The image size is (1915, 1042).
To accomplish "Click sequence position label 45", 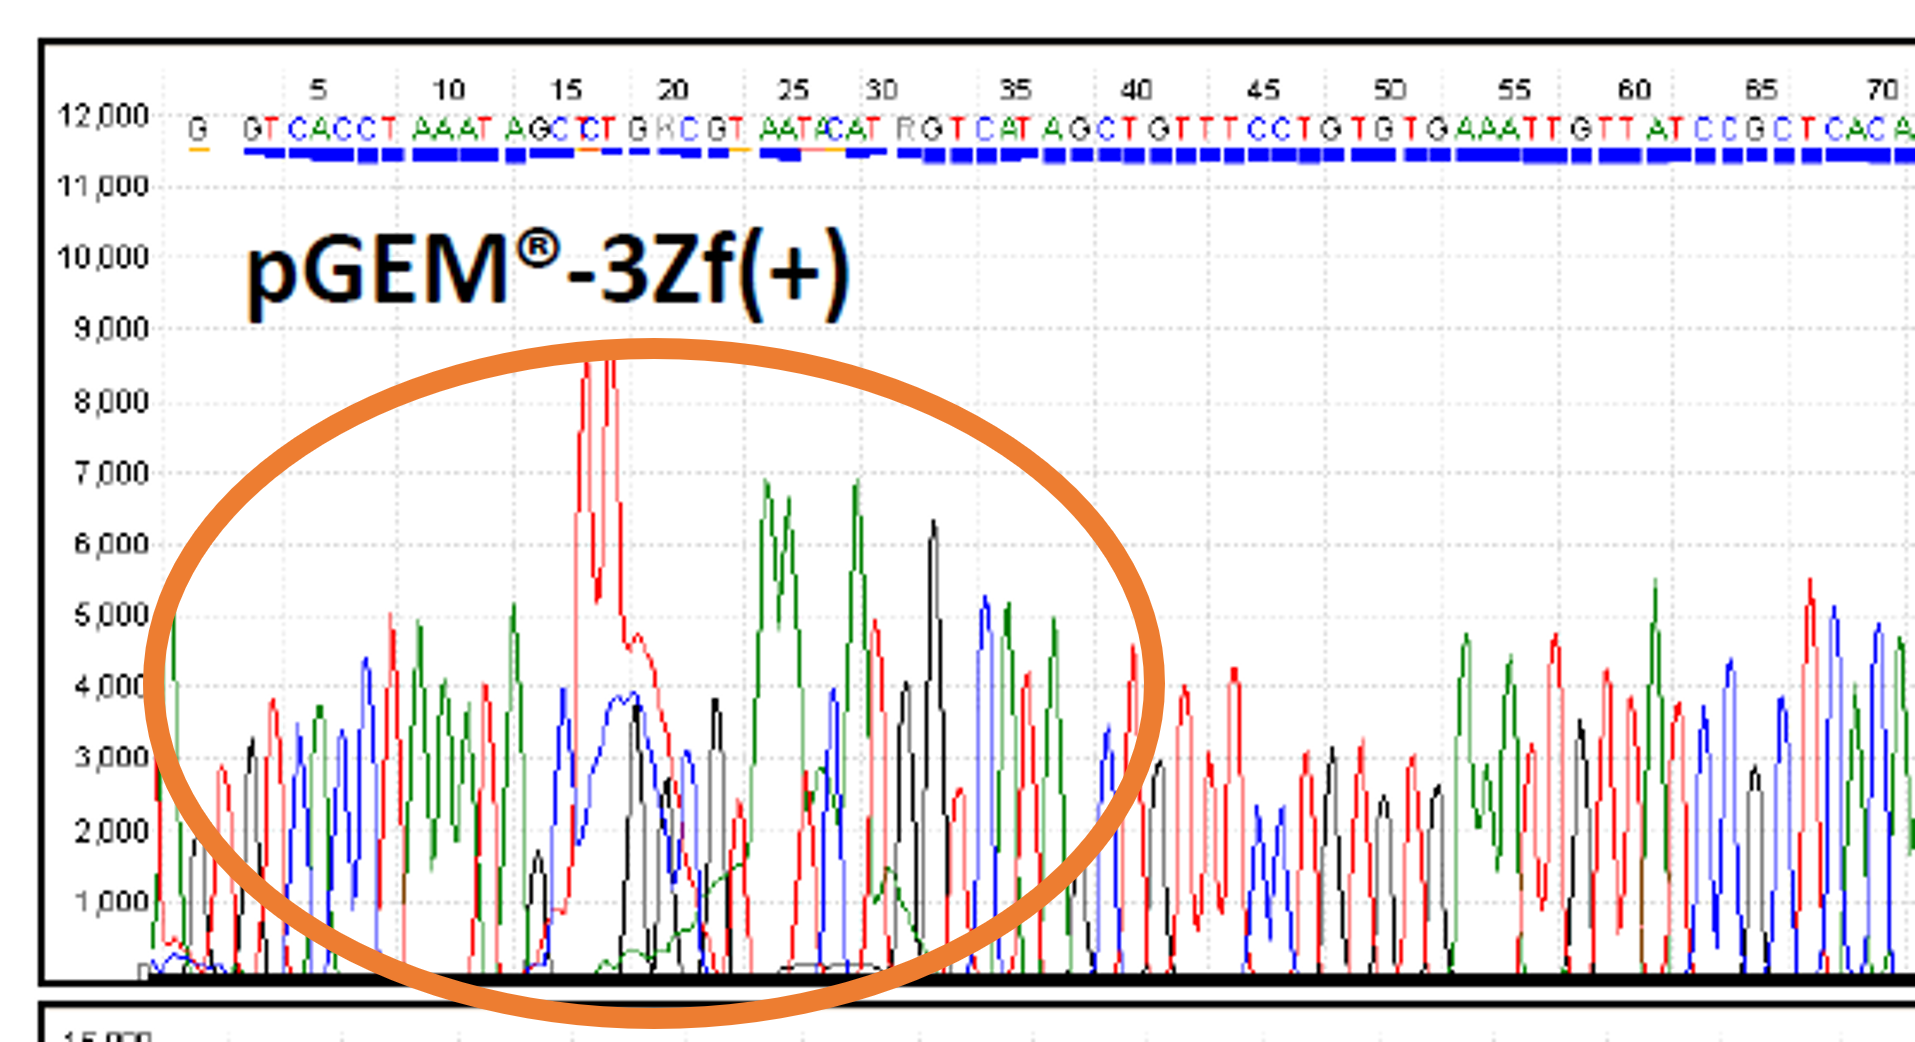I will (x=1263, y=90).
